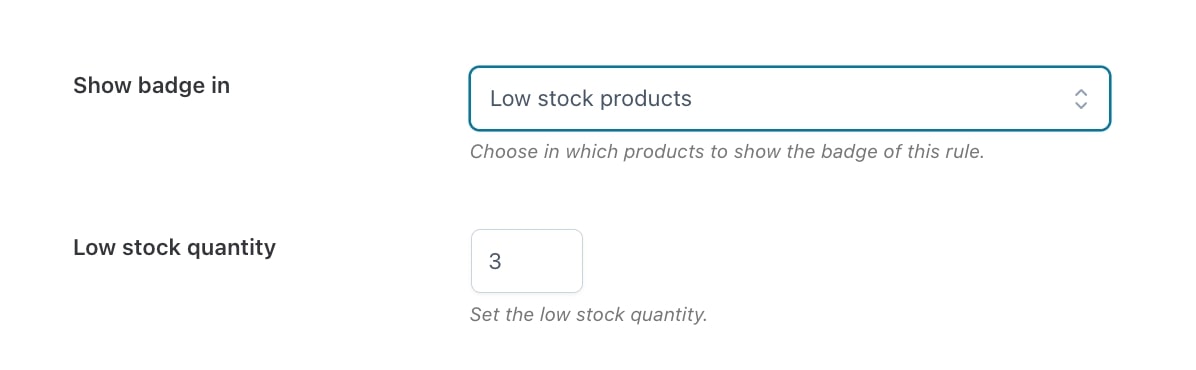Focus the Low stock quantity input field
Screen dimensions: 1196x370
(x=526, y=261)
